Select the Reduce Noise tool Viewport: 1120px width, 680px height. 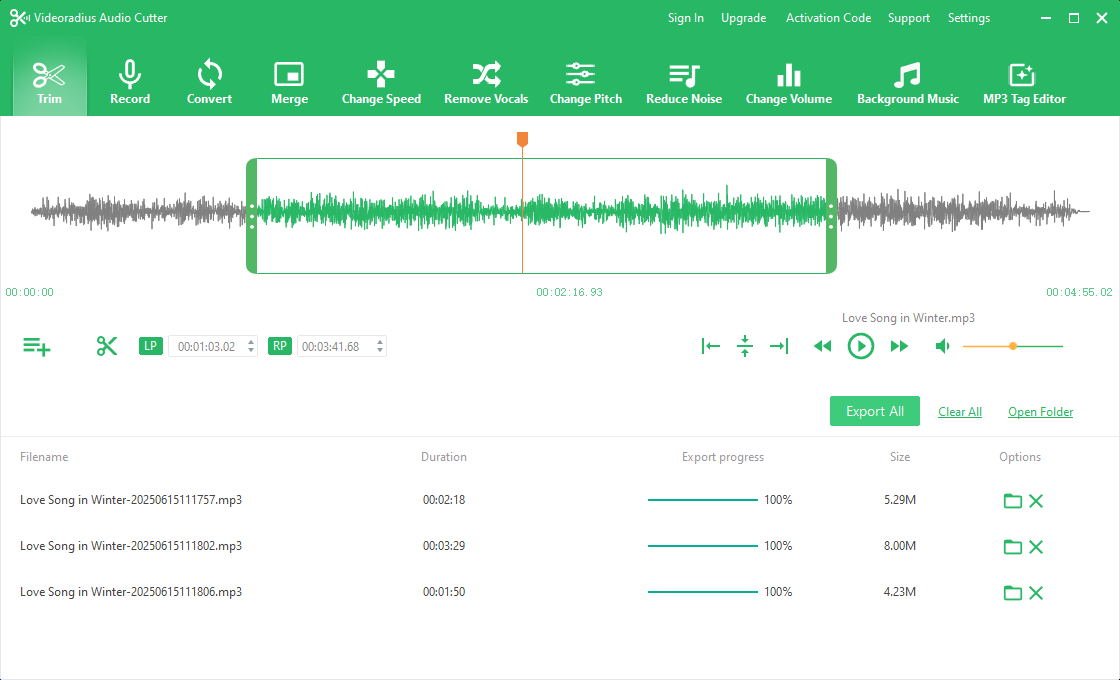click(x=684, y=82)
